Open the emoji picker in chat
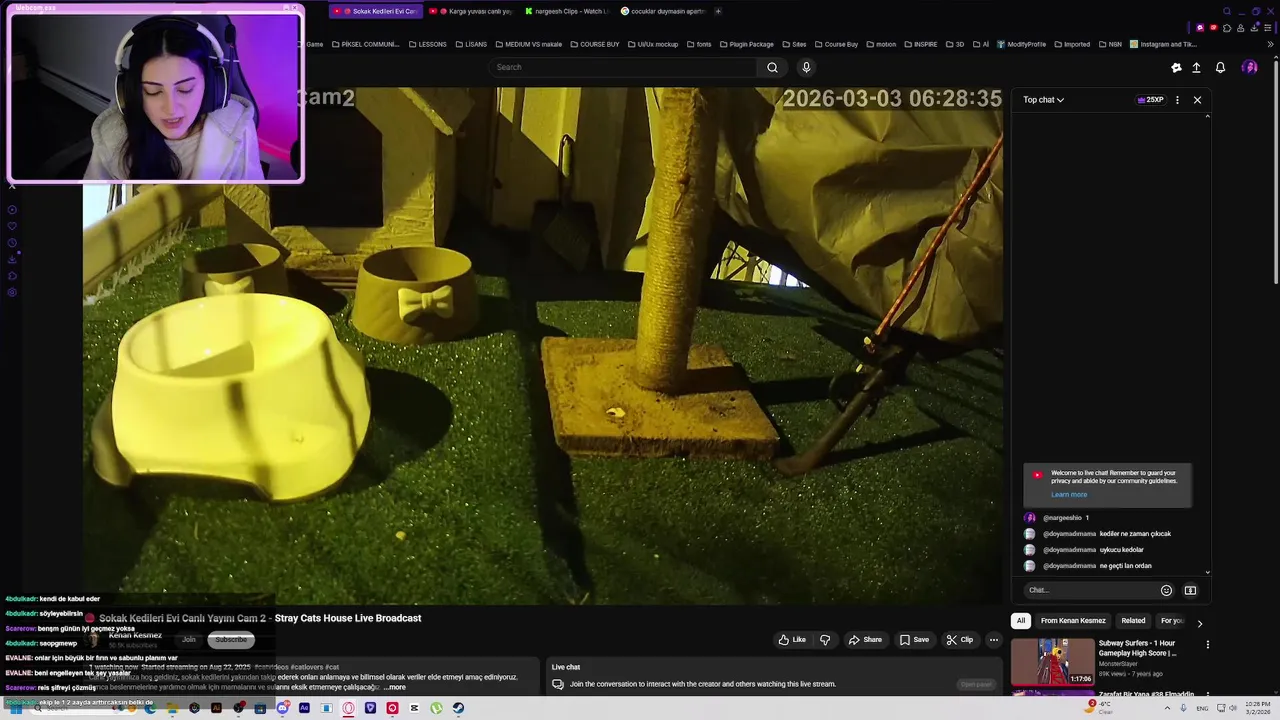The image size is (1280, 720). (x=1166, y=590)
